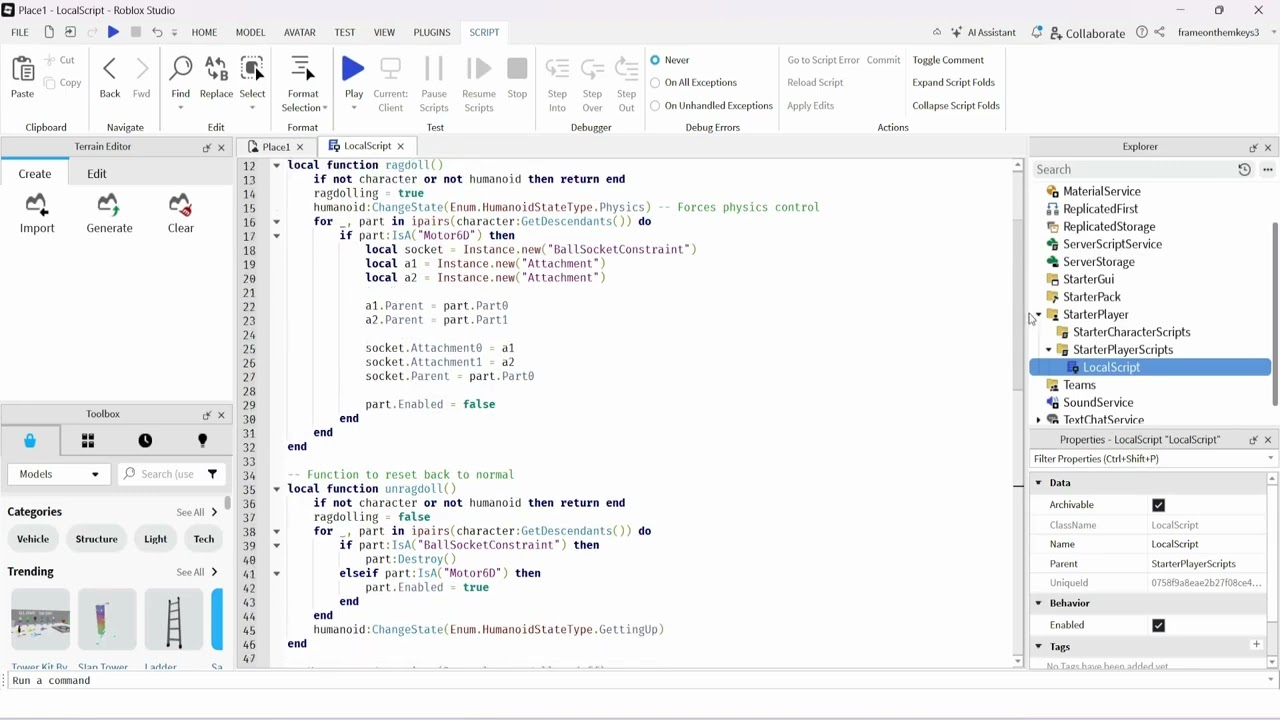Click the Select tool icon
This screenshot has width=1280, height=720.
pyautogui.click(x=252, y=69)
